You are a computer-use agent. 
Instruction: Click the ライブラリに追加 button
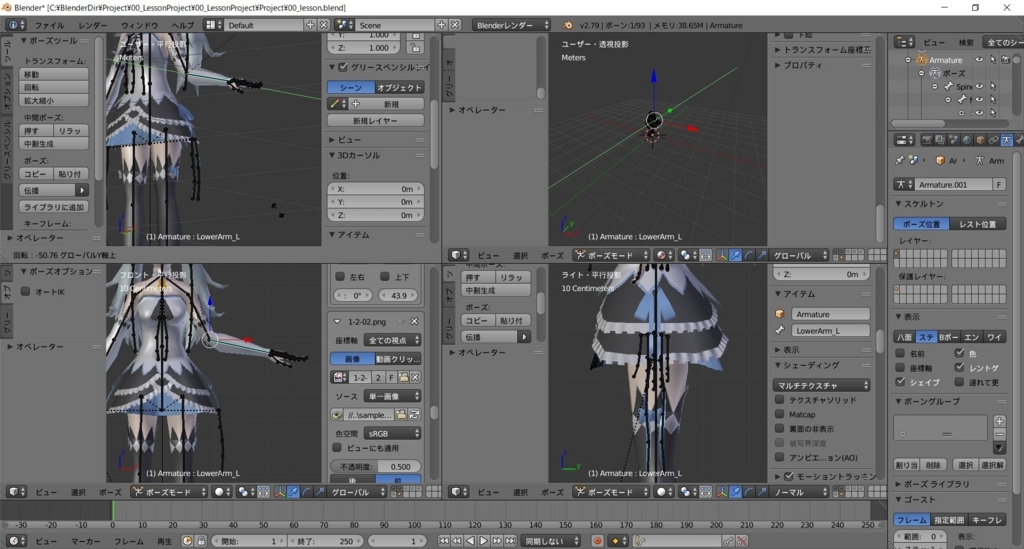(54, 207)
